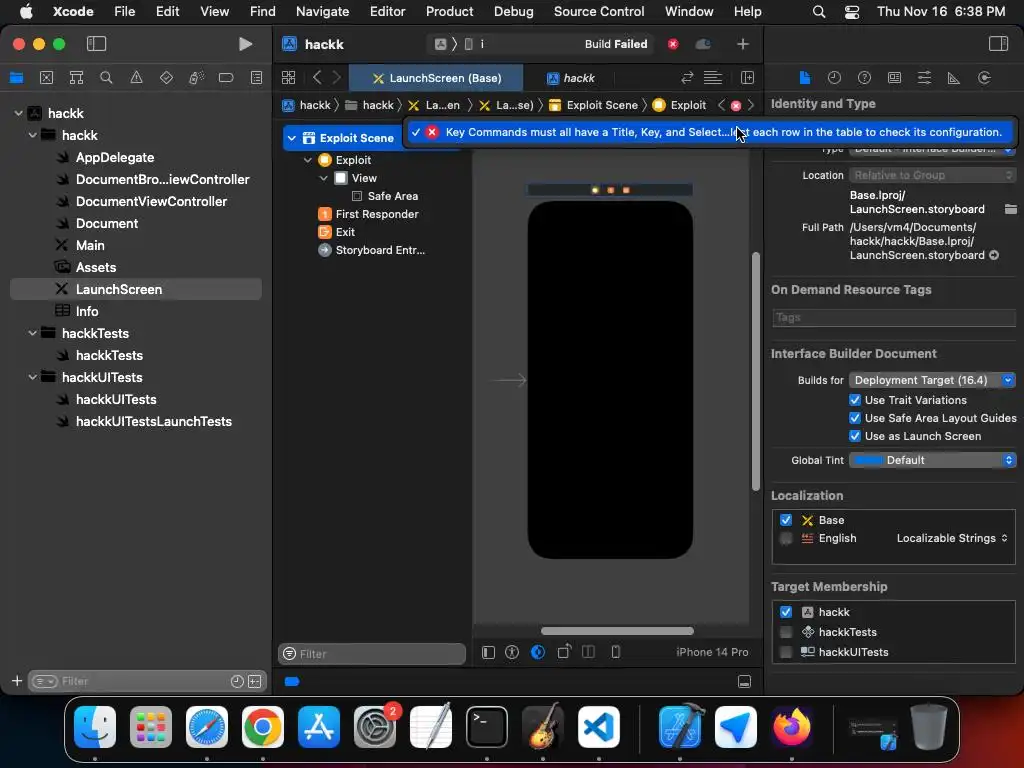Show the Attributes inspector

click(924, 78)
